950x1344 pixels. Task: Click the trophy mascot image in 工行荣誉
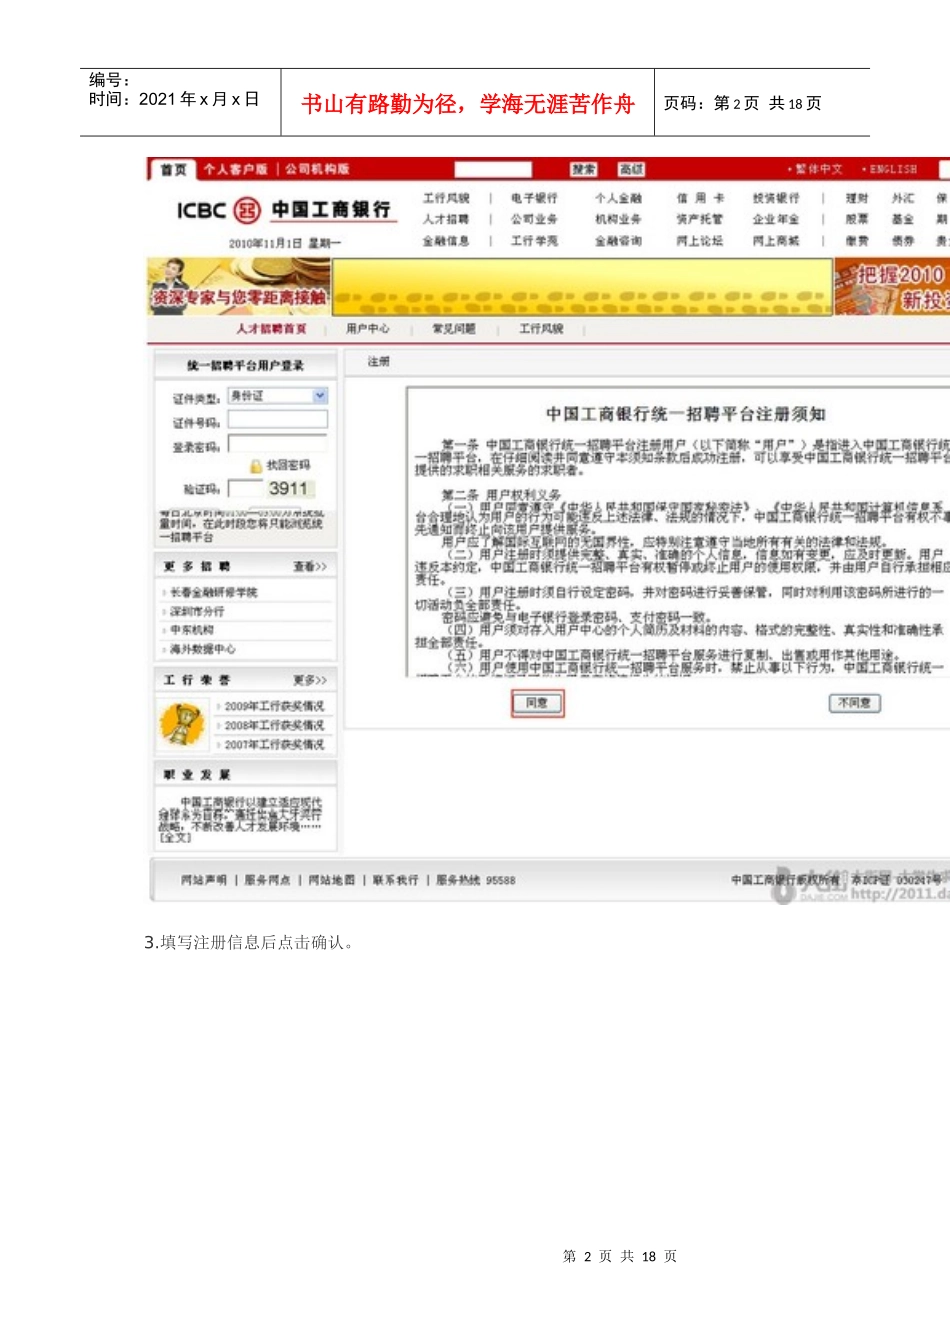pos(181,724)
